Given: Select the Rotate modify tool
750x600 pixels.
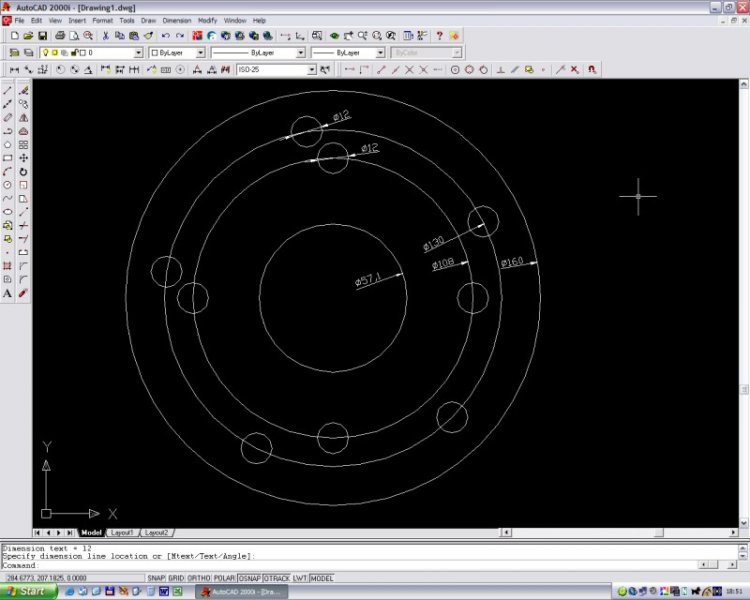Looking at the screenshot, I should [x=23, y=171].
